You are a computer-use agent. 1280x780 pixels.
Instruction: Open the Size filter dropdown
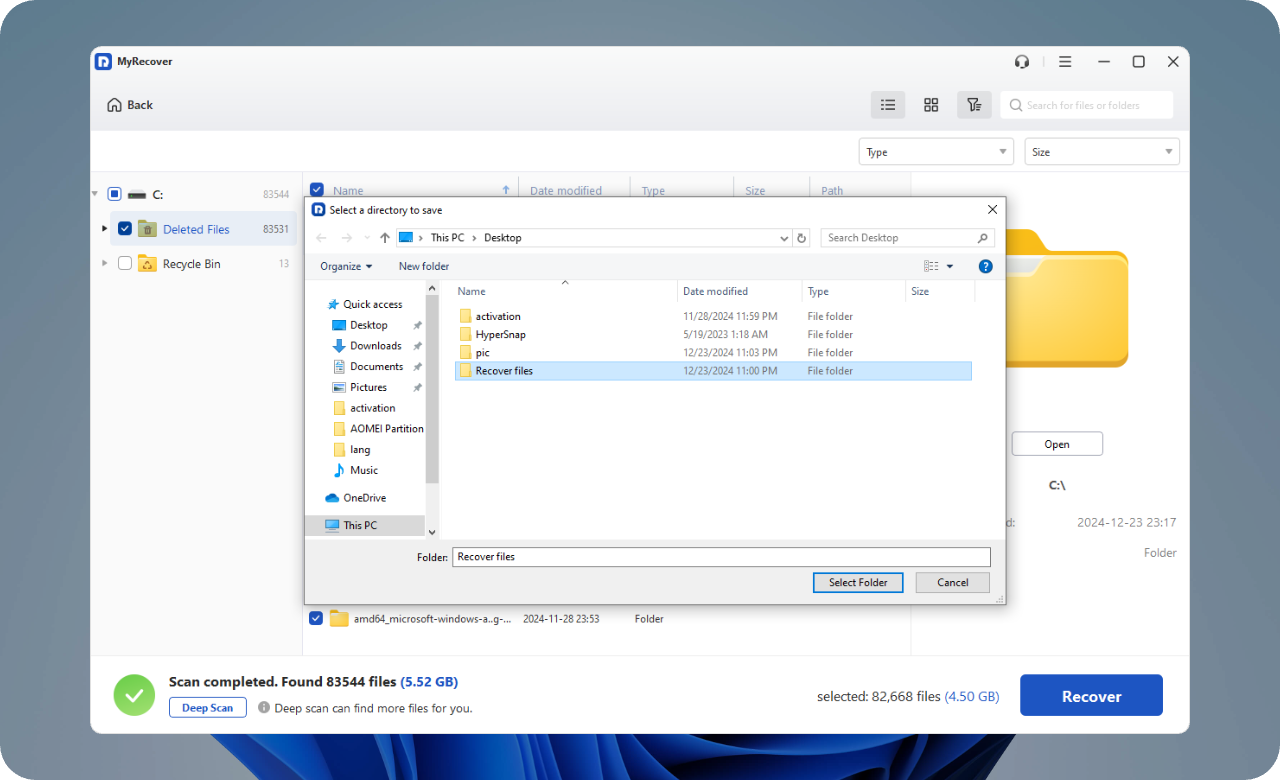click(x=1101, y=152)
